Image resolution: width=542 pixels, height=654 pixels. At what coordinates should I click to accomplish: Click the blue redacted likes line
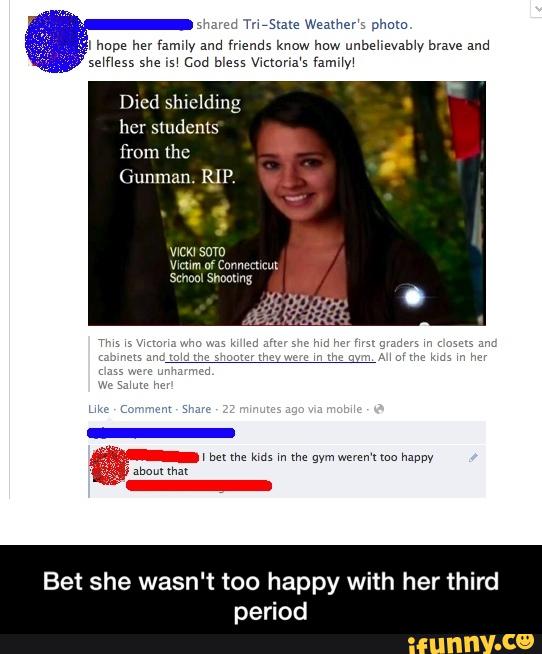161,433
